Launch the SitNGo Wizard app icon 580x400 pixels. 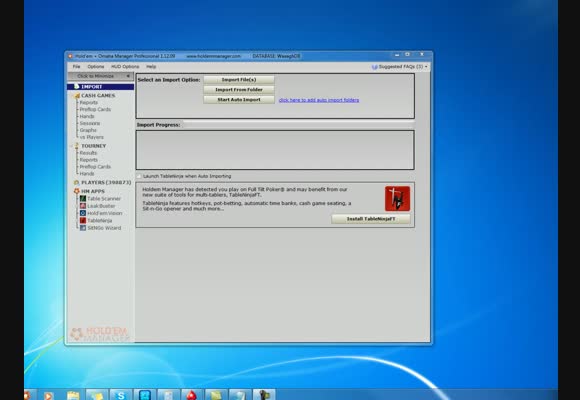(83, 228)
